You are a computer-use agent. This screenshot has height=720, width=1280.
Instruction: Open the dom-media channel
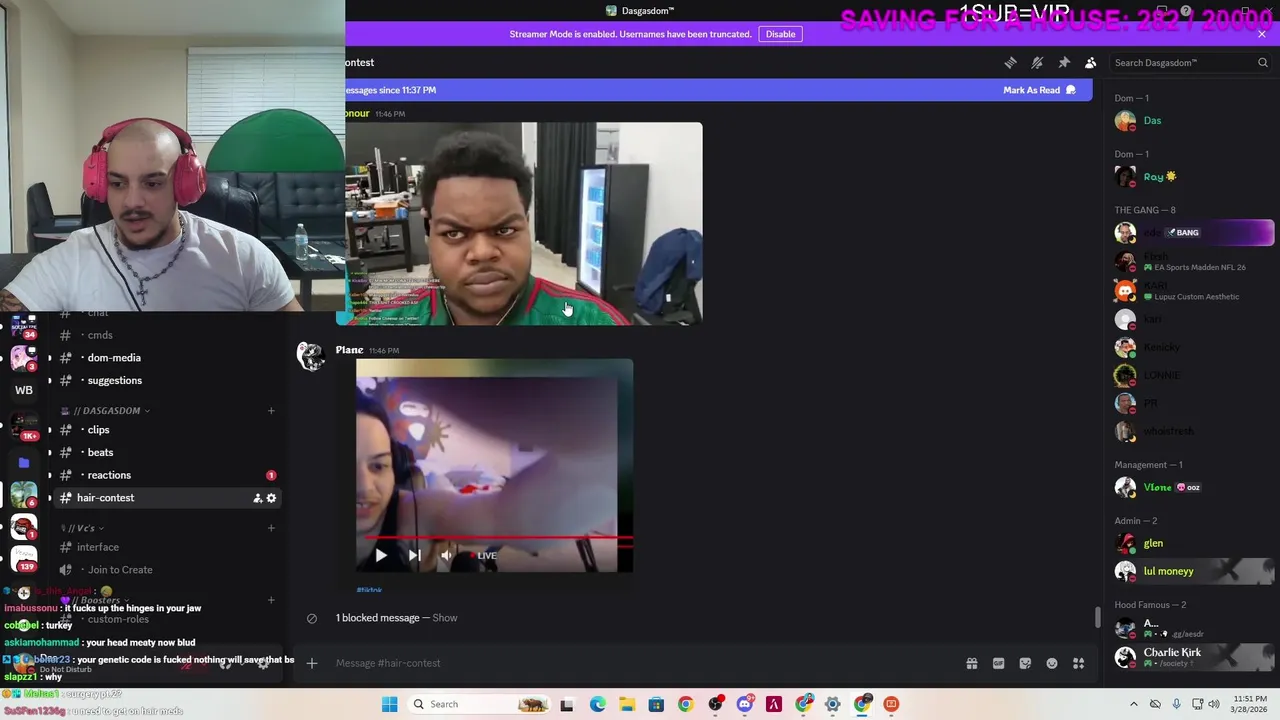[x=114, y=358]
